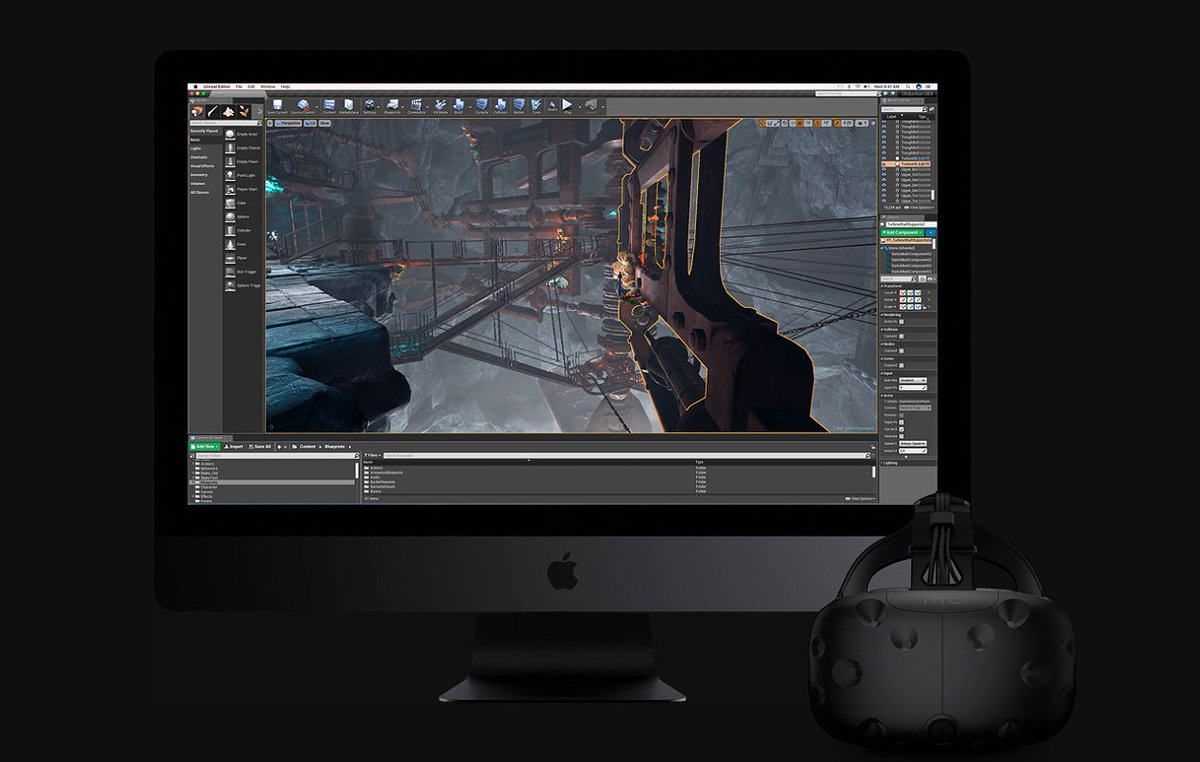1200x762 pixels.
Task: Open the Visual Effects category
Action: point(202,166)
